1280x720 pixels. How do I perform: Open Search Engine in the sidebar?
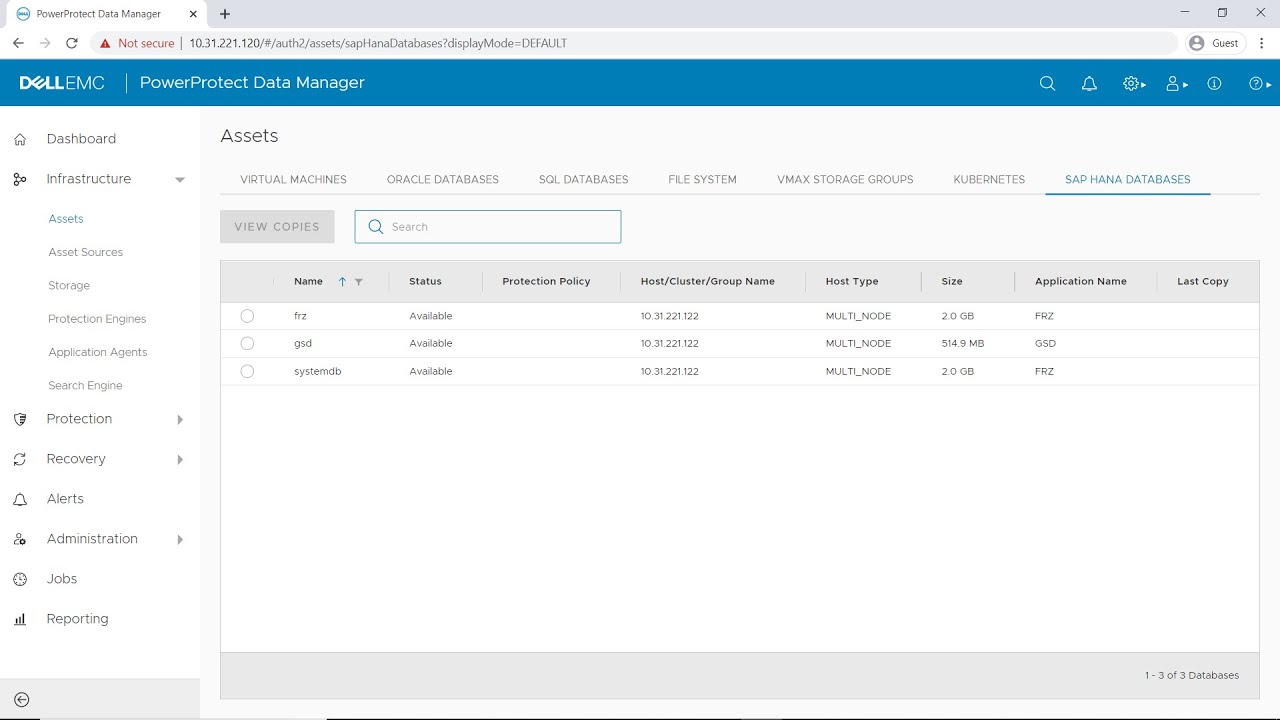click(85, 386)
